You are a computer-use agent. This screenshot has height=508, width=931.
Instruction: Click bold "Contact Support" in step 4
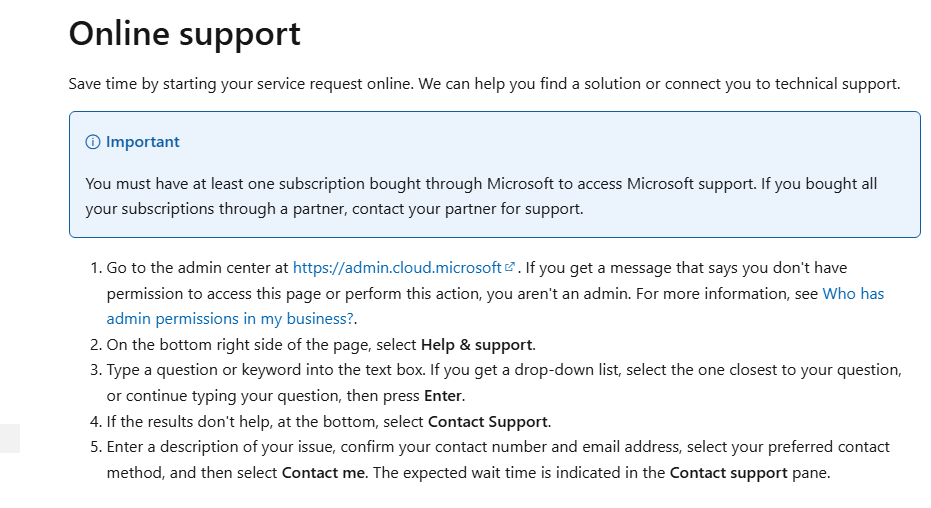pos(489,421)
